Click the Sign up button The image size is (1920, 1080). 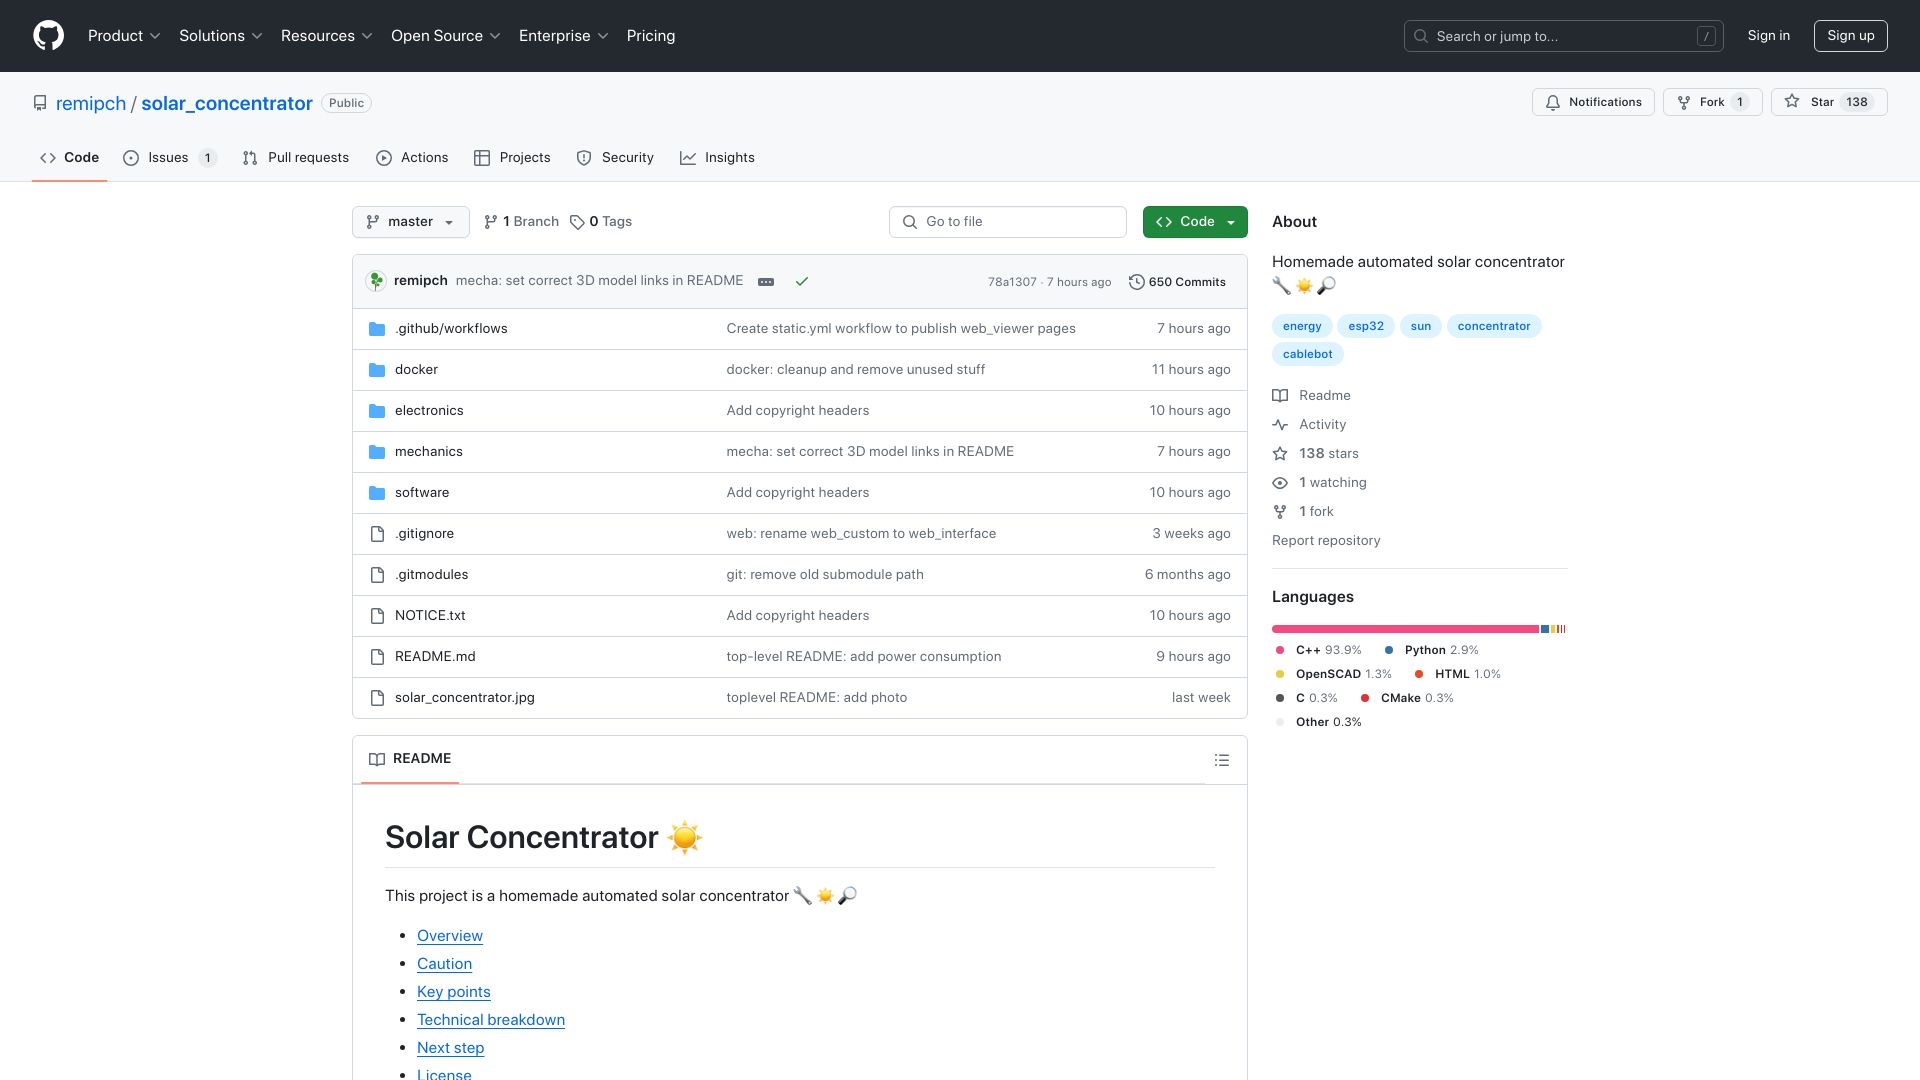point(1851,36)
